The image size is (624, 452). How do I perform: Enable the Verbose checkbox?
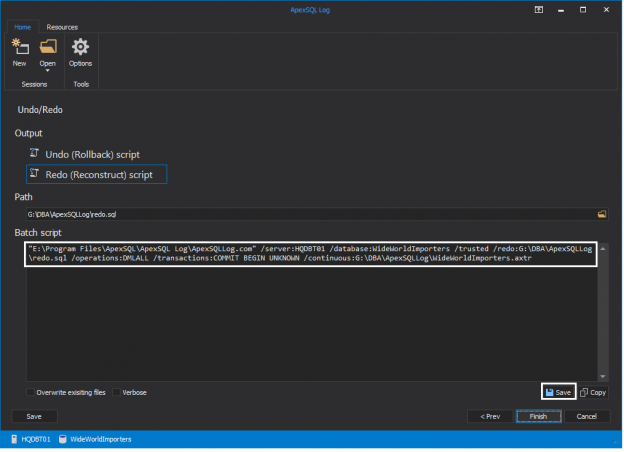[117, 393]
